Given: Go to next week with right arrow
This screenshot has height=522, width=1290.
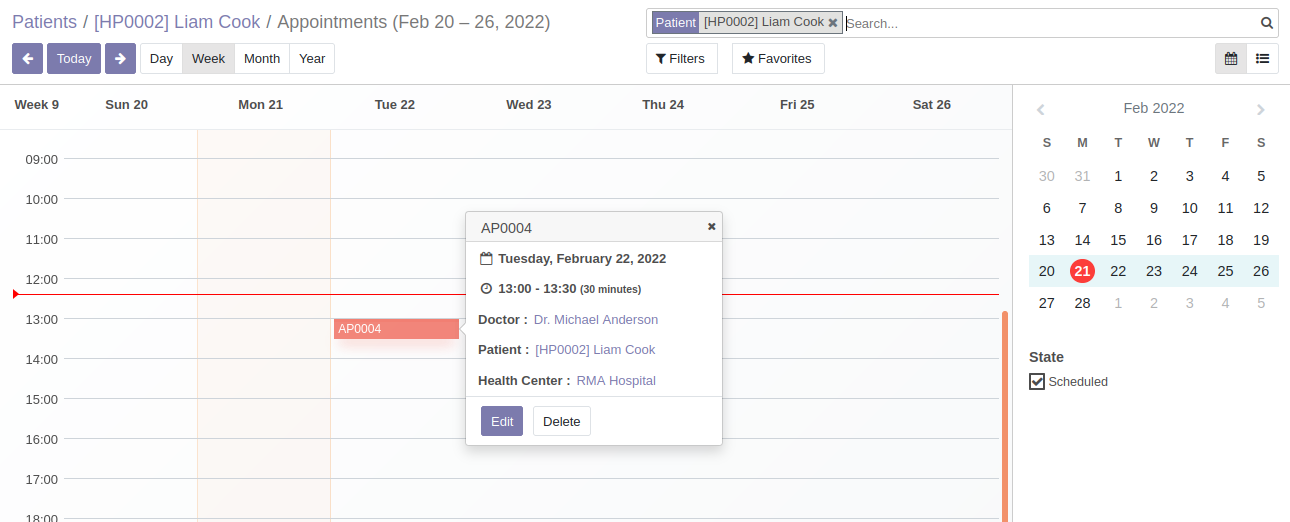Looking at the screenshot, I should tap(120, 59).
